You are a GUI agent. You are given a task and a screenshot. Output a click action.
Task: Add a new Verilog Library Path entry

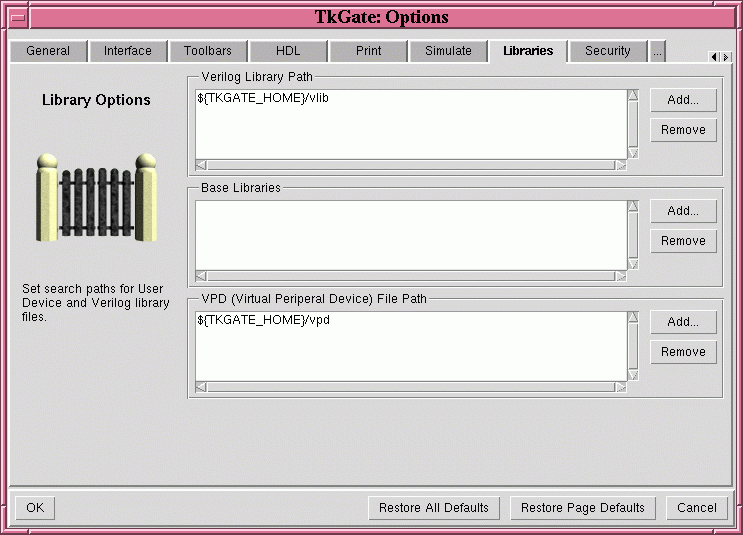click(683, 100)
